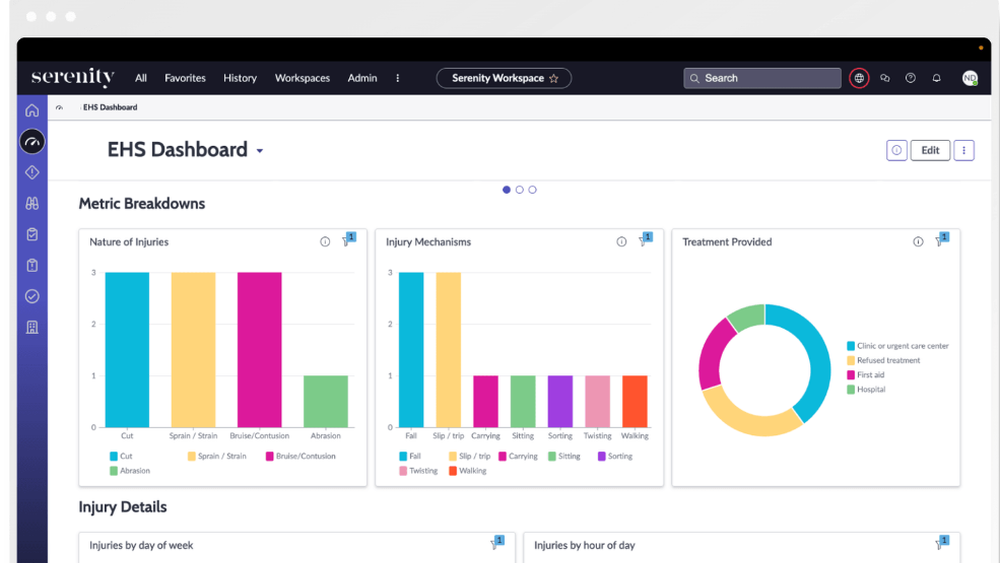Click the Hospital legend swatch
This screenshot has width=1000, height=563.
point(851,390)
